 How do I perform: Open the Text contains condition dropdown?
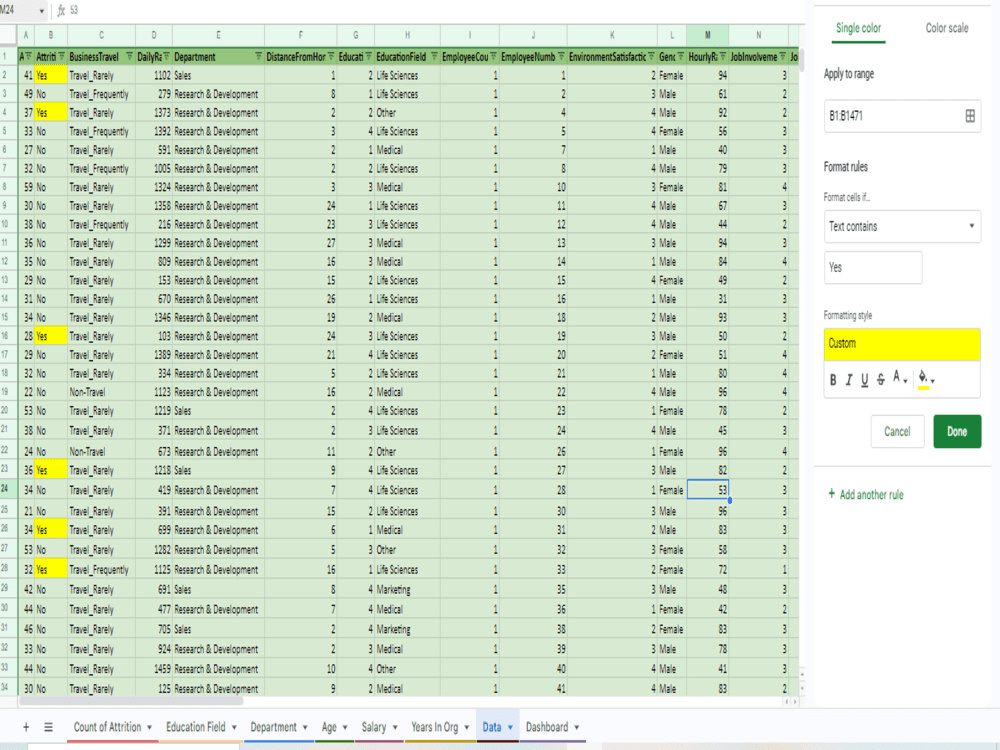[x=900, y=227]
